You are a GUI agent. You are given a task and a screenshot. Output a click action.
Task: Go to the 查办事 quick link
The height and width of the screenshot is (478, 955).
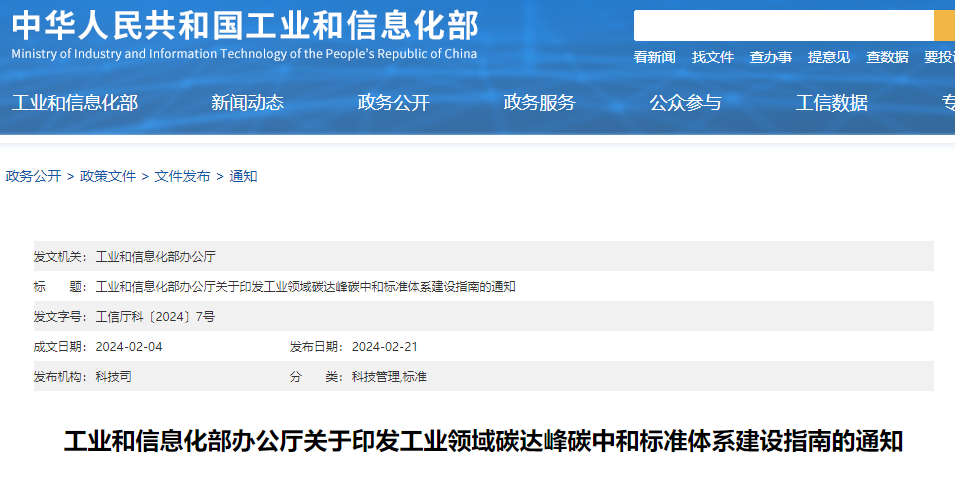coord(771,58)
